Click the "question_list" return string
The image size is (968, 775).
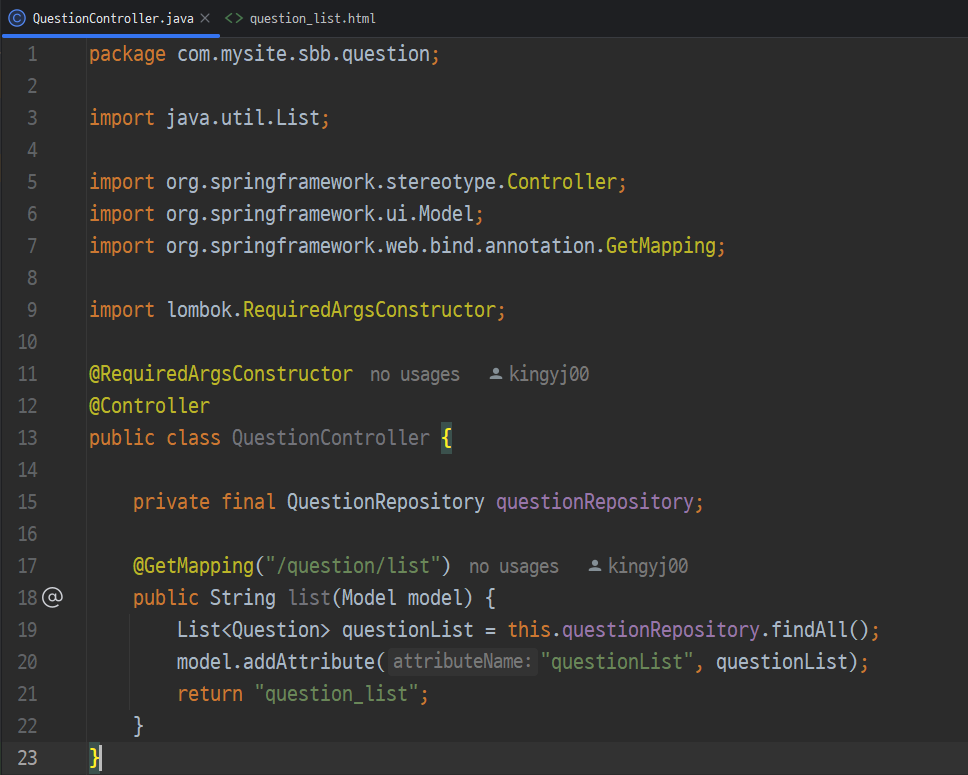(x=336, y=693)
